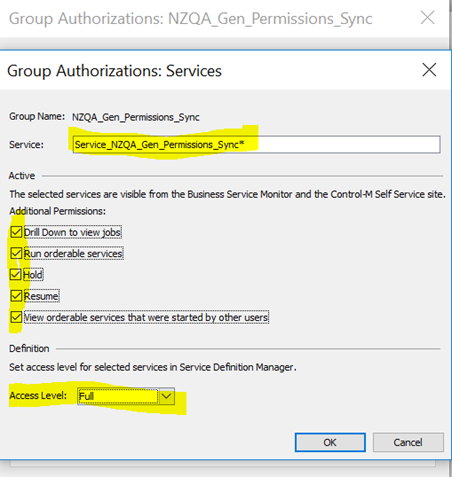Click the Access Level label

[38, 396]
